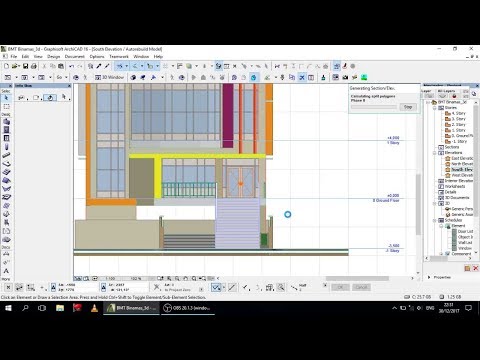Click the Cancel button in the bottom bar
The width and height of the screenshot is (480, 360).
[361, 287]
